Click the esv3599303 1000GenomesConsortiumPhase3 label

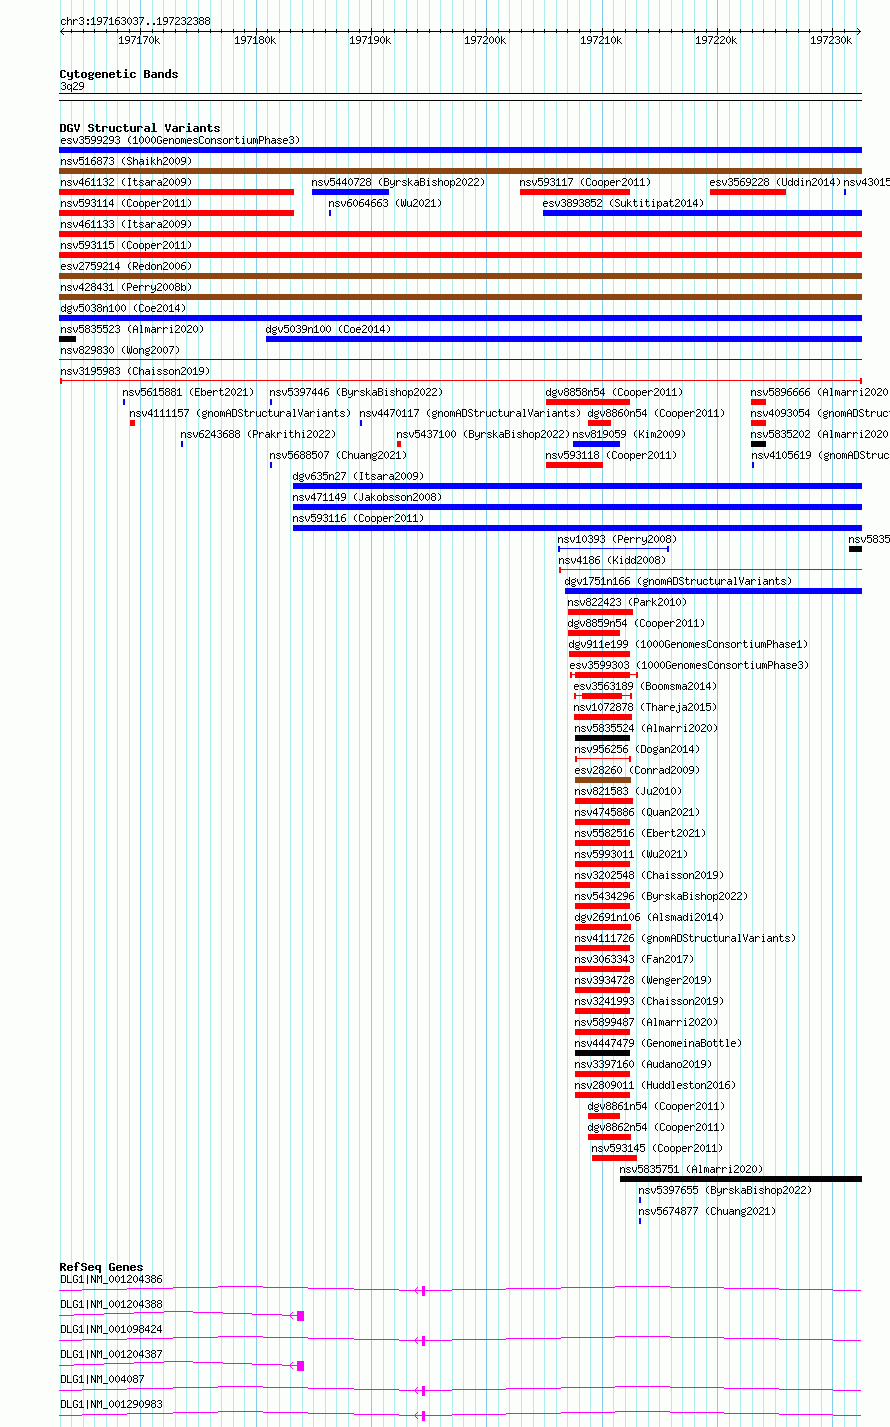[689, 665]
